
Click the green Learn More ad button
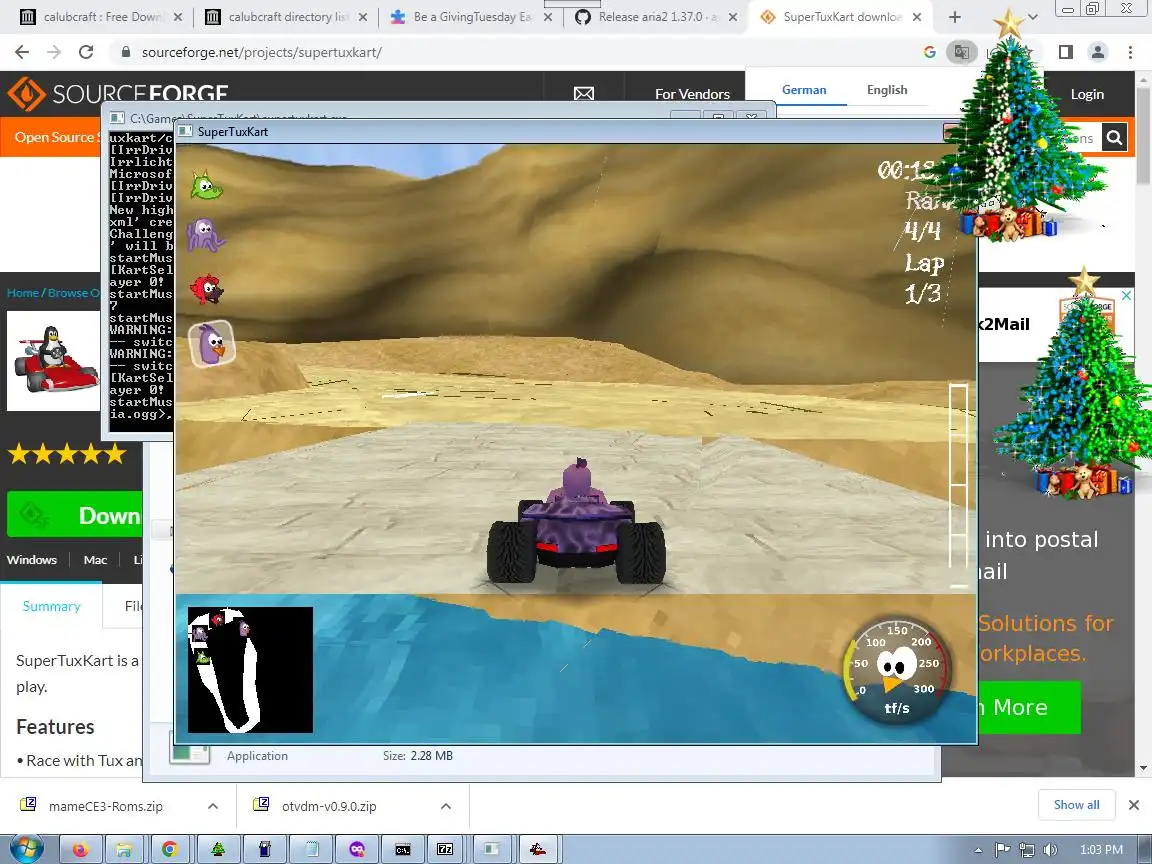coord(1029,708)
